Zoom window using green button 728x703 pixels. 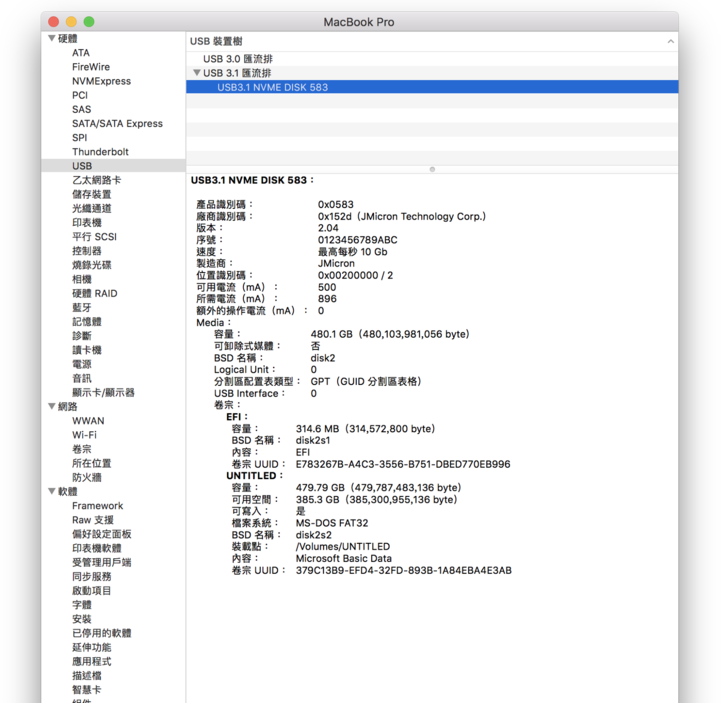89,22
